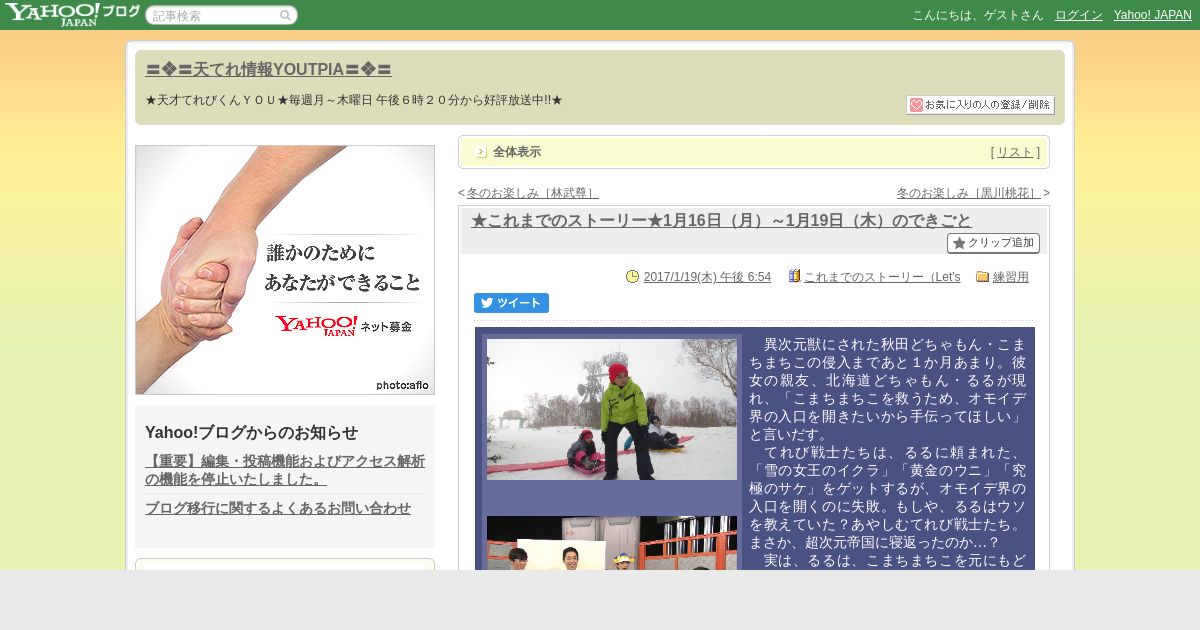Click the search magnifier icon

(285, 15)
